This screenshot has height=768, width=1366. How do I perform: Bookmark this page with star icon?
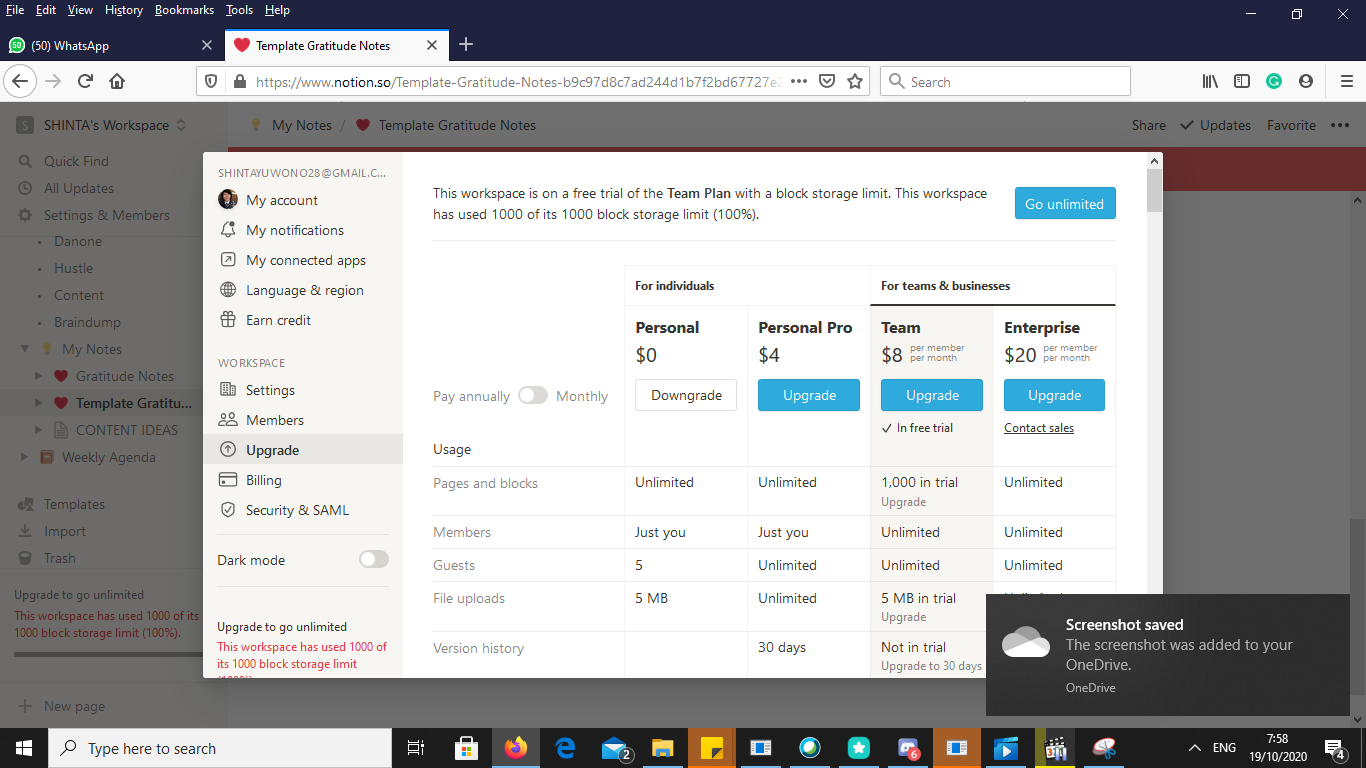(x=855, y=82)
